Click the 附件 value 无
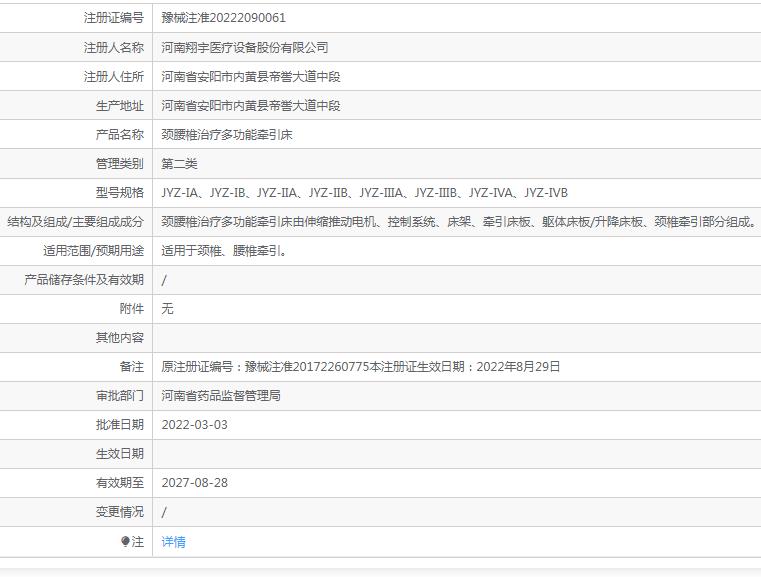The height and width of the screenshot is (577, 761). click(167, 309)
